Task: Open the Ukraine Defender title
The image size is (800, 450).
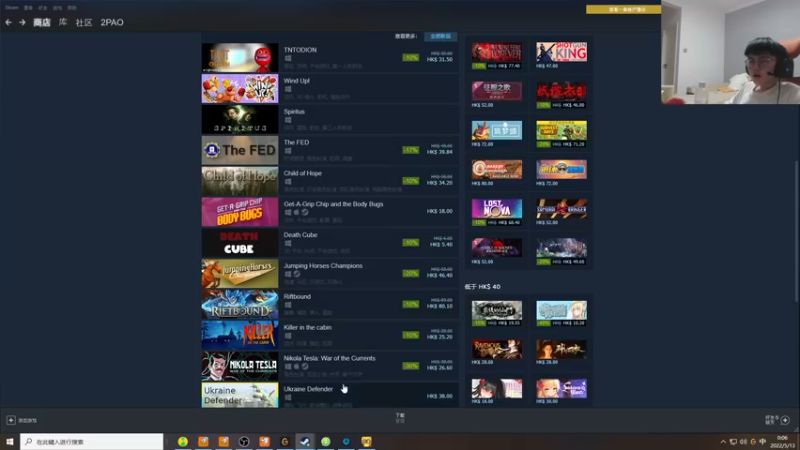Action: point(308,389)
